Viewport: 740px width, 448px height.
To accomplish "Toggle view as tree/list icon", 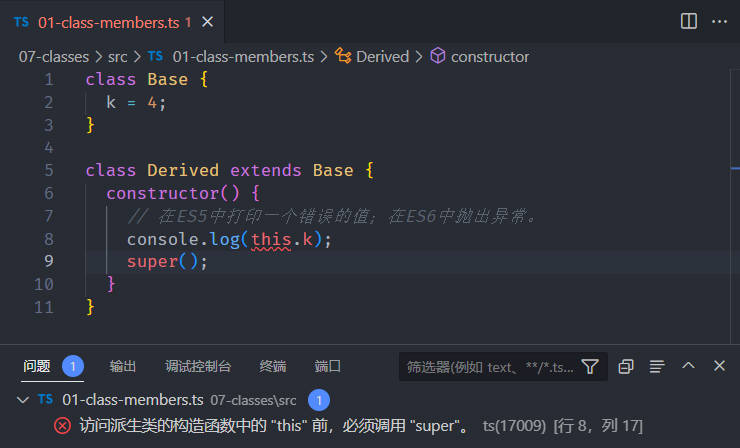I will [x=657, y=366].
